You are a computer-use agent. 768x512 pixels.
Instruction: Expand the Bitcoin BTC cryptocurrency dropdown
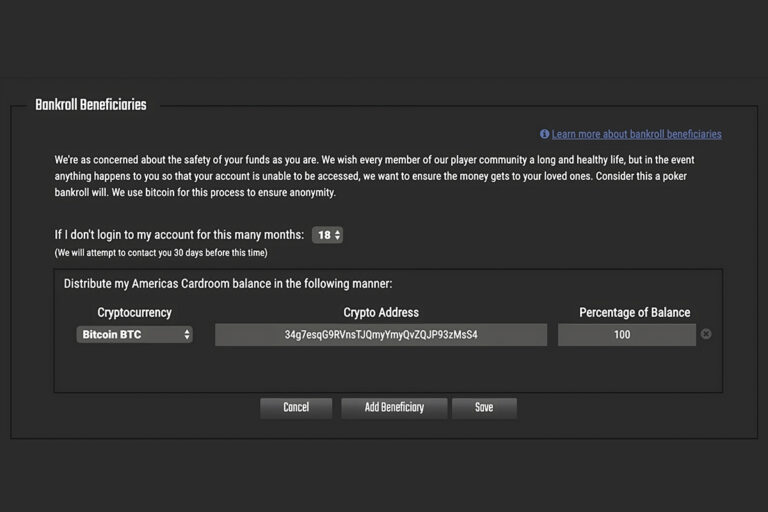coord(135,335)
